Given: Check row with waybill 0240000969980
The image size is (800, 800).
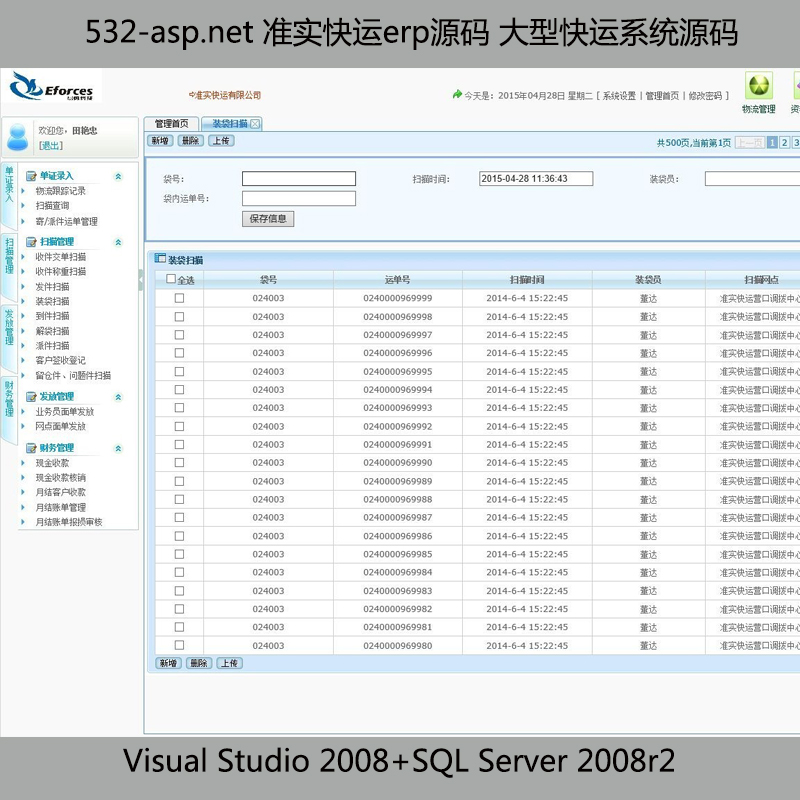Looking at the screenshot, I should coord(179,645).
